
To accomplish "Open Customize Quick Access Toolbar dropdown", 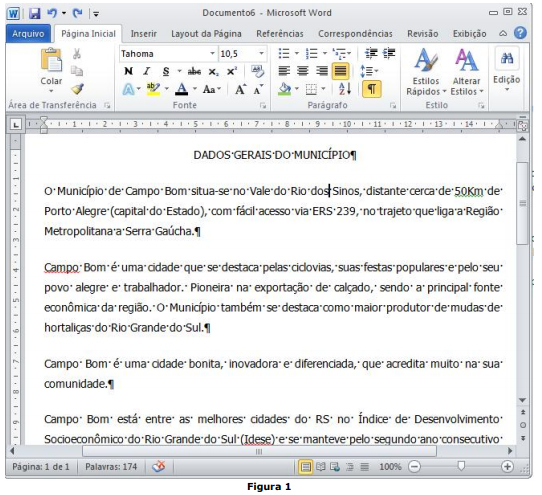I will (x=96, y=14).
